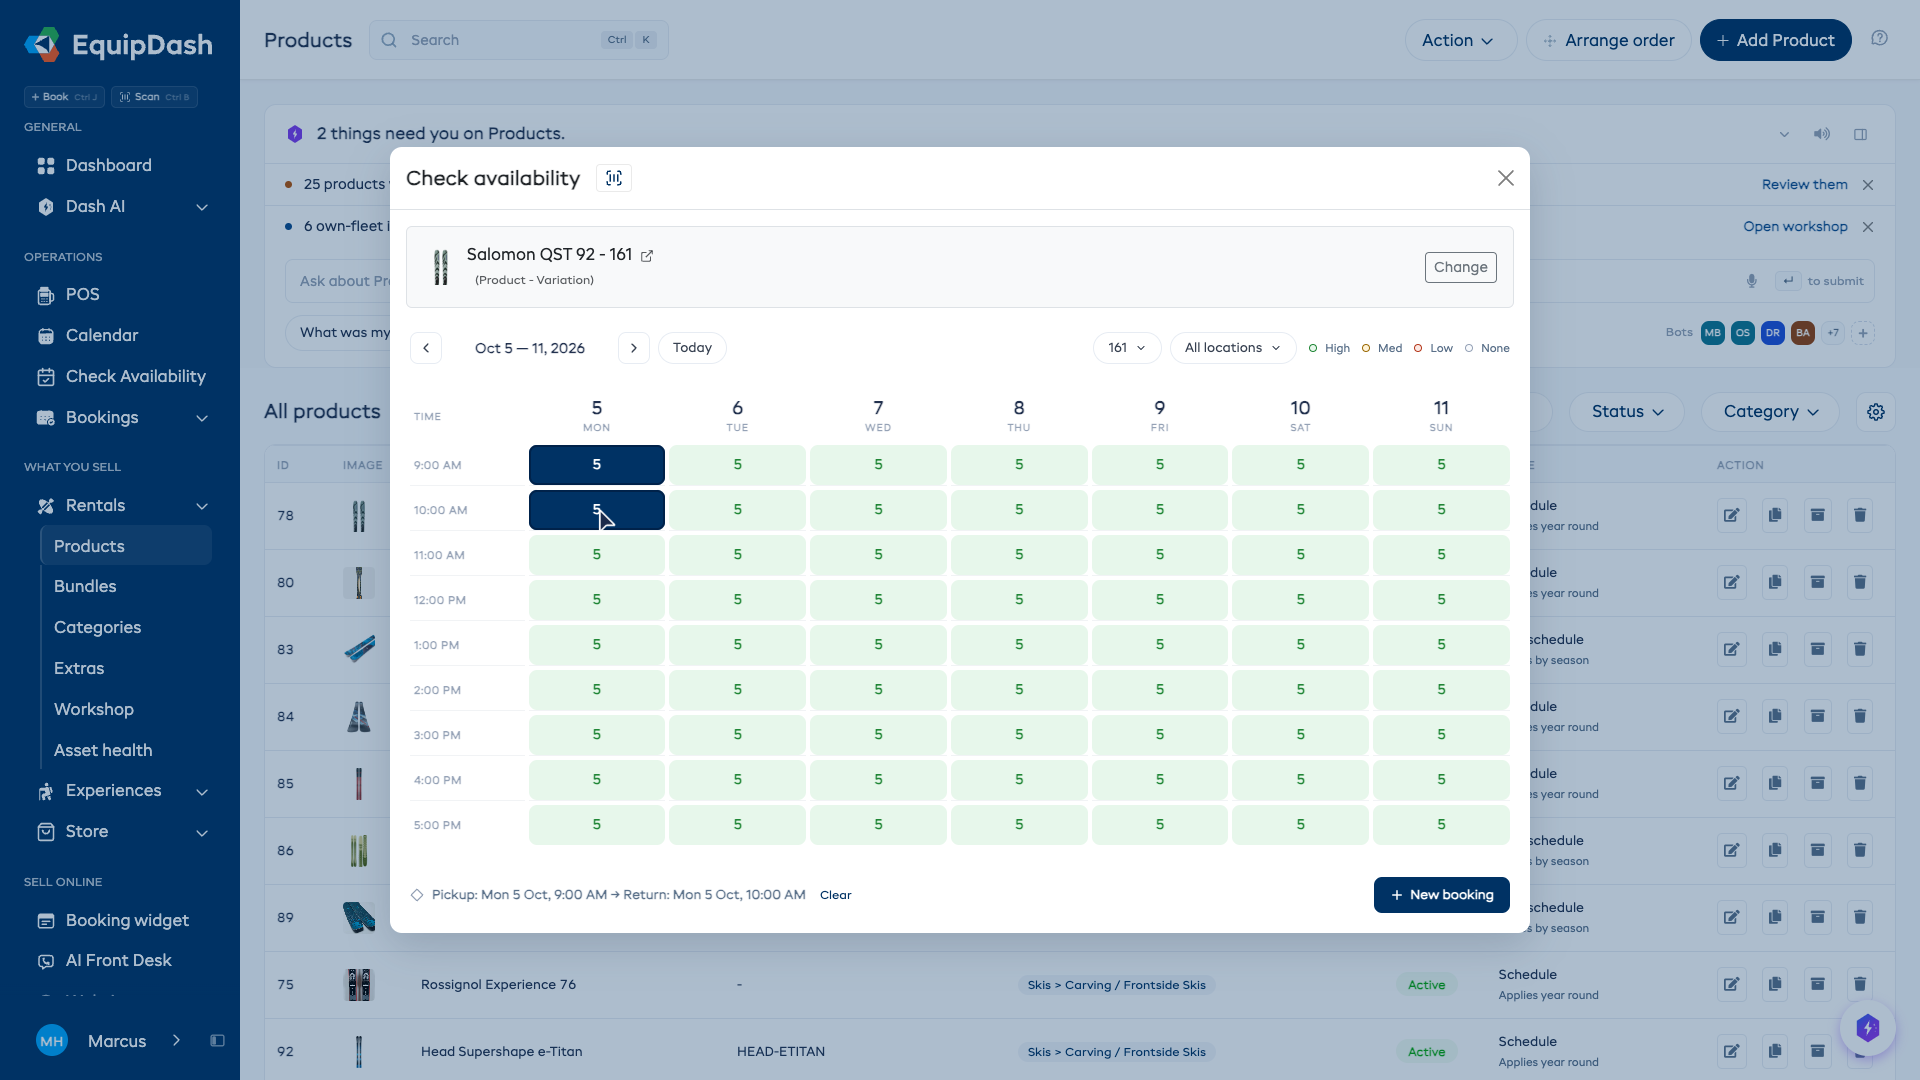Click the floating Dash AI assistant button
The height and width of the screenshot is (1080, 1920).
click(1867, 1027)
